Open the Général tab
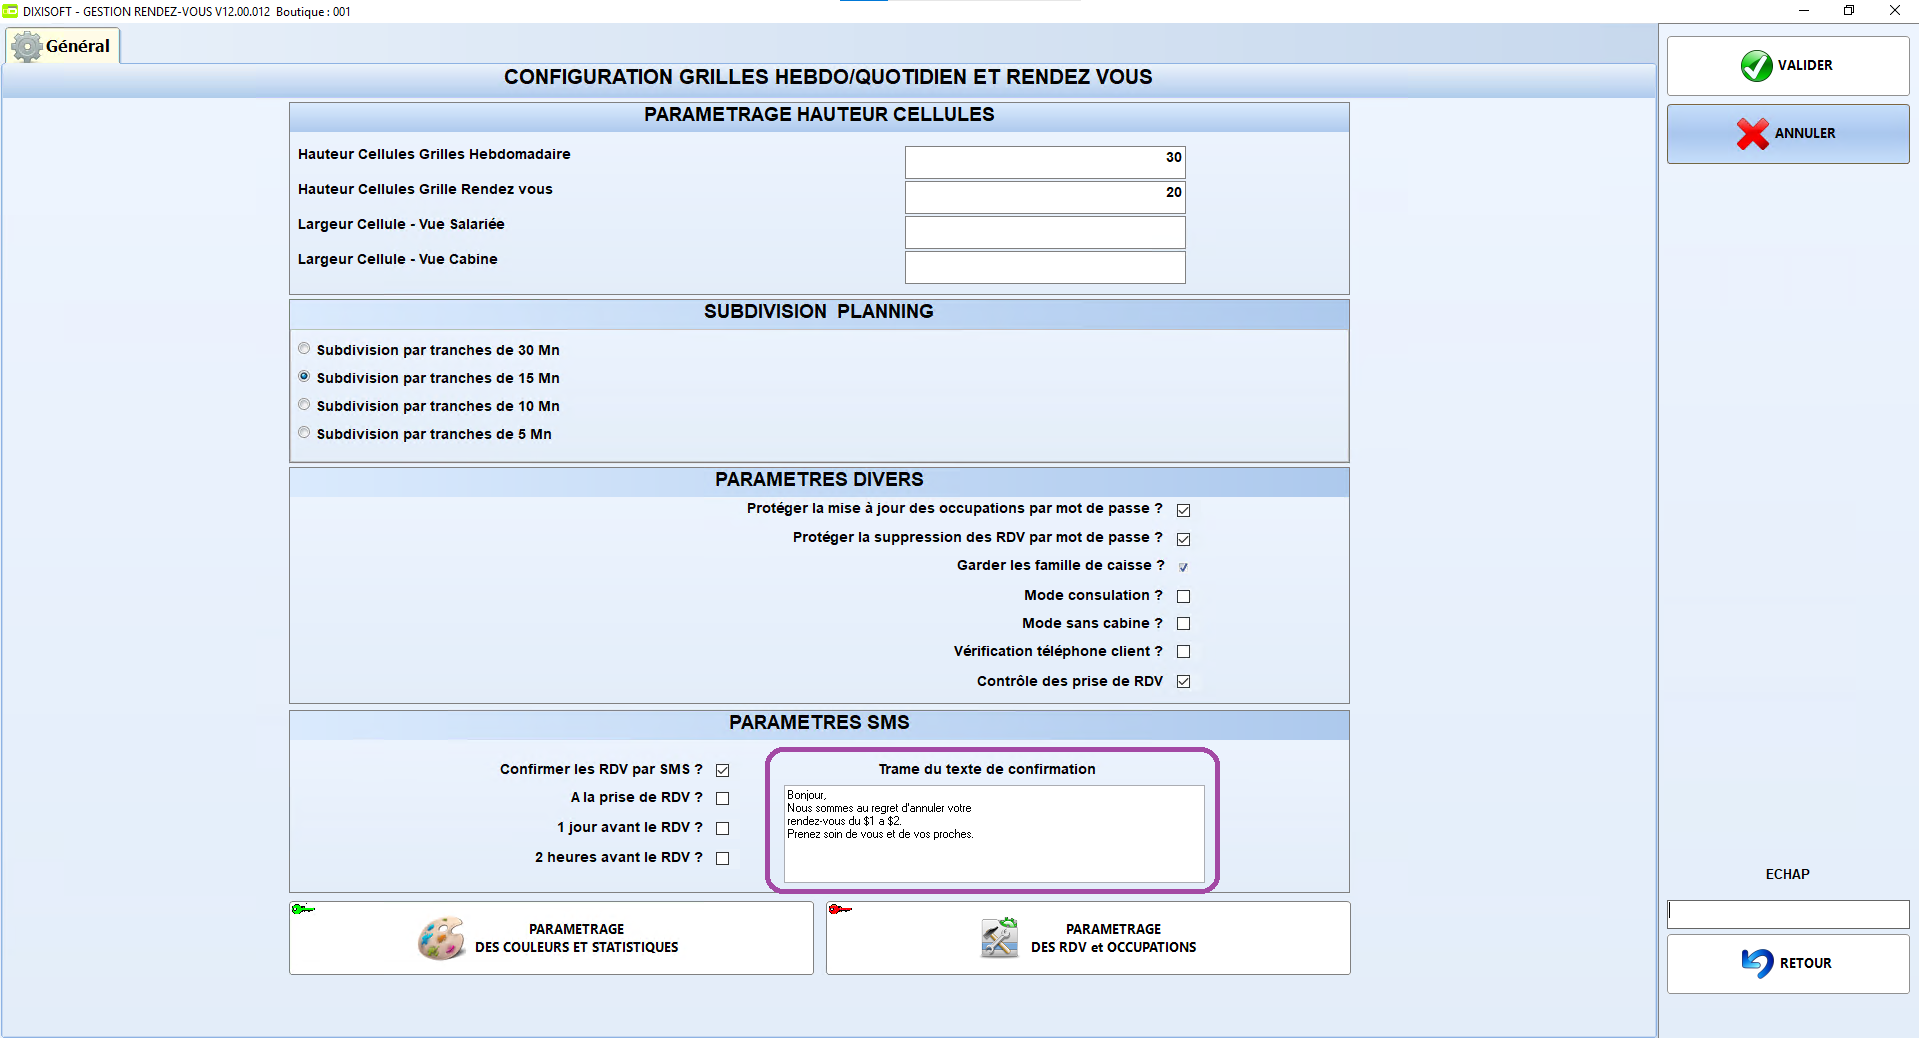 [x=63, y=46]
